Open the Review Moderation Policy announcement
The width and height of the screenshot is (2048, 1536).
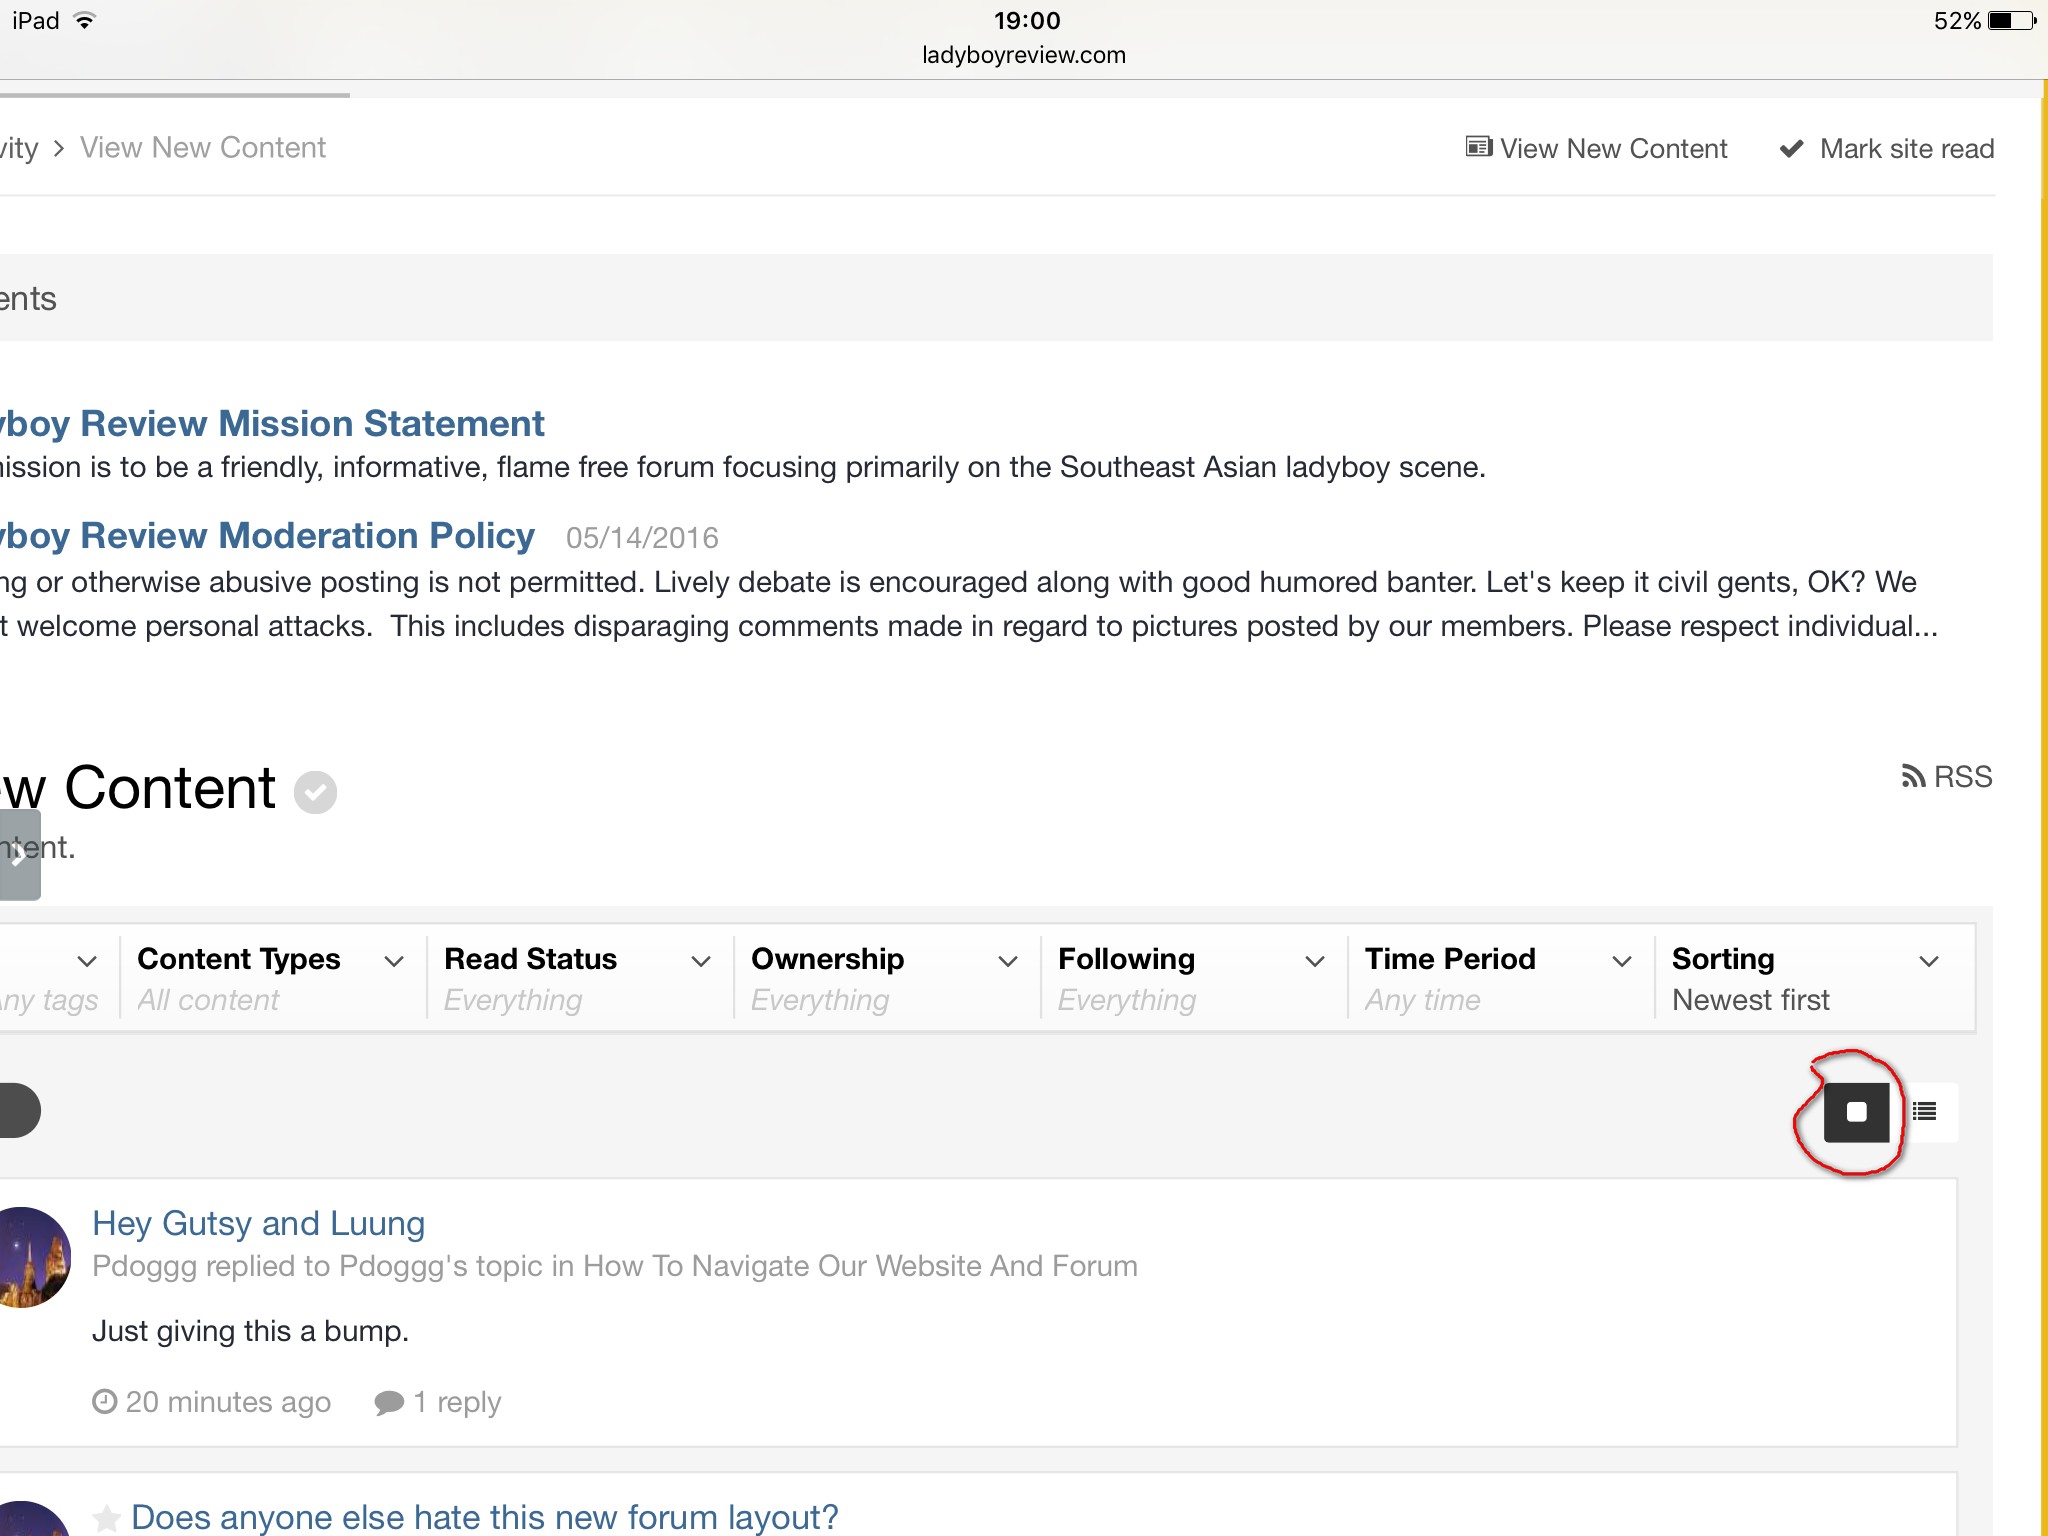tap(267, 536)
